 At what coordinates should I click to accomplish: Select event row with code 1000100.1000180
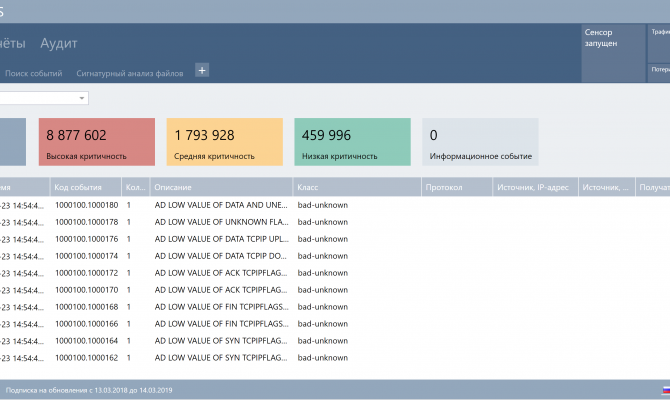click(86, 205)
